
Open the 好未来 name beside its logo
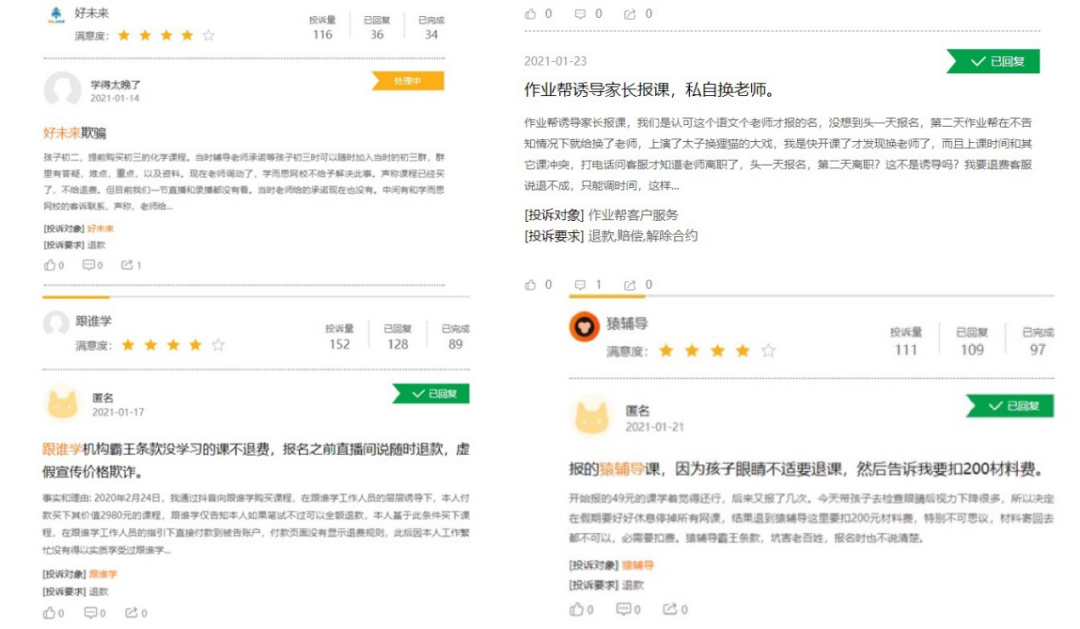click(92, 13)
